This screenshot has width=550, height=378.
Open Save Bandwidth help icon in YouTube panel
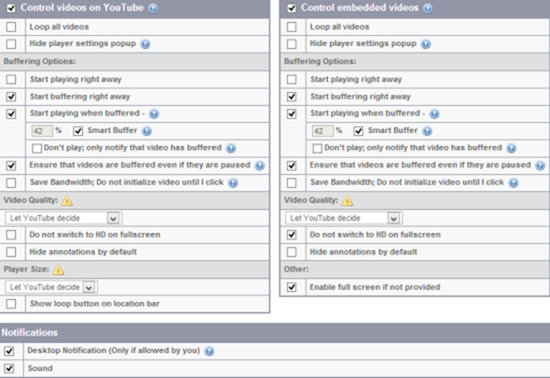pyautogui.click(x=233, y=183)
